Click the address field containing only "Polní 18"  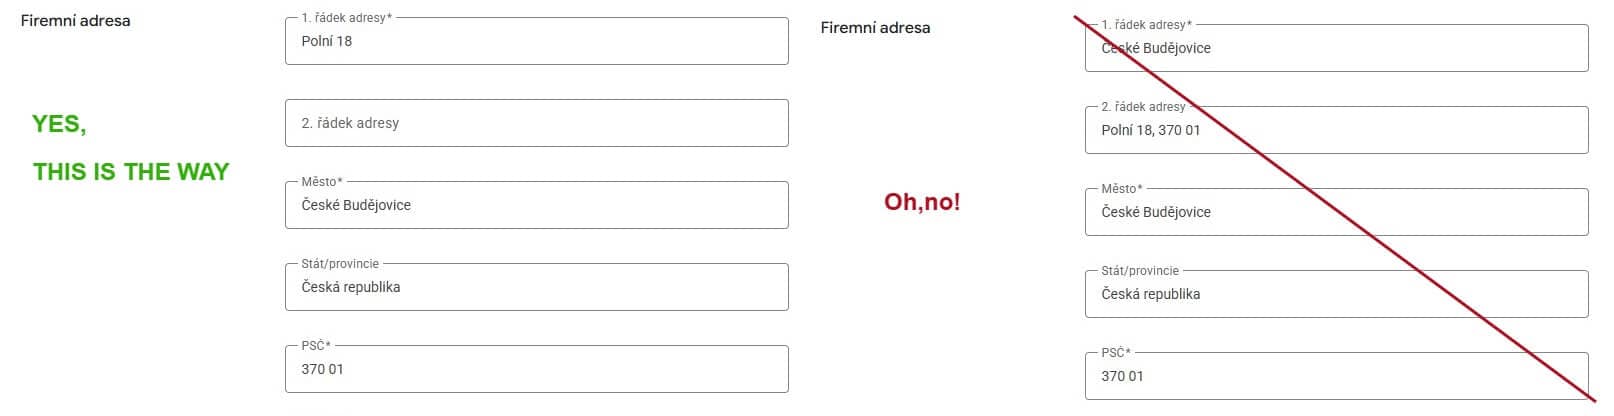[x=536, y=41]
